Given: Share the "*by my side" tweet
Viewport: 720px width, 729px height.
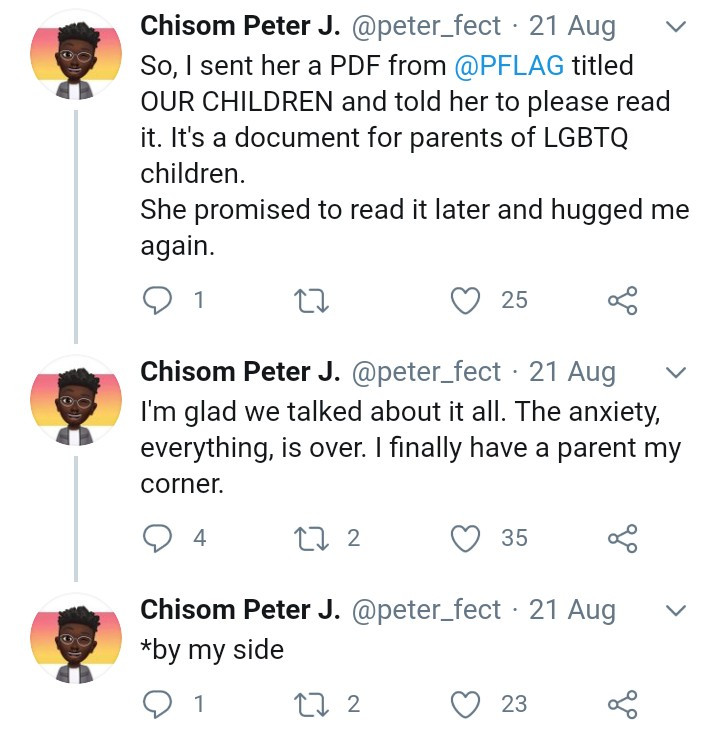Looking at the screenshot, I should click(x=622, y=704).
